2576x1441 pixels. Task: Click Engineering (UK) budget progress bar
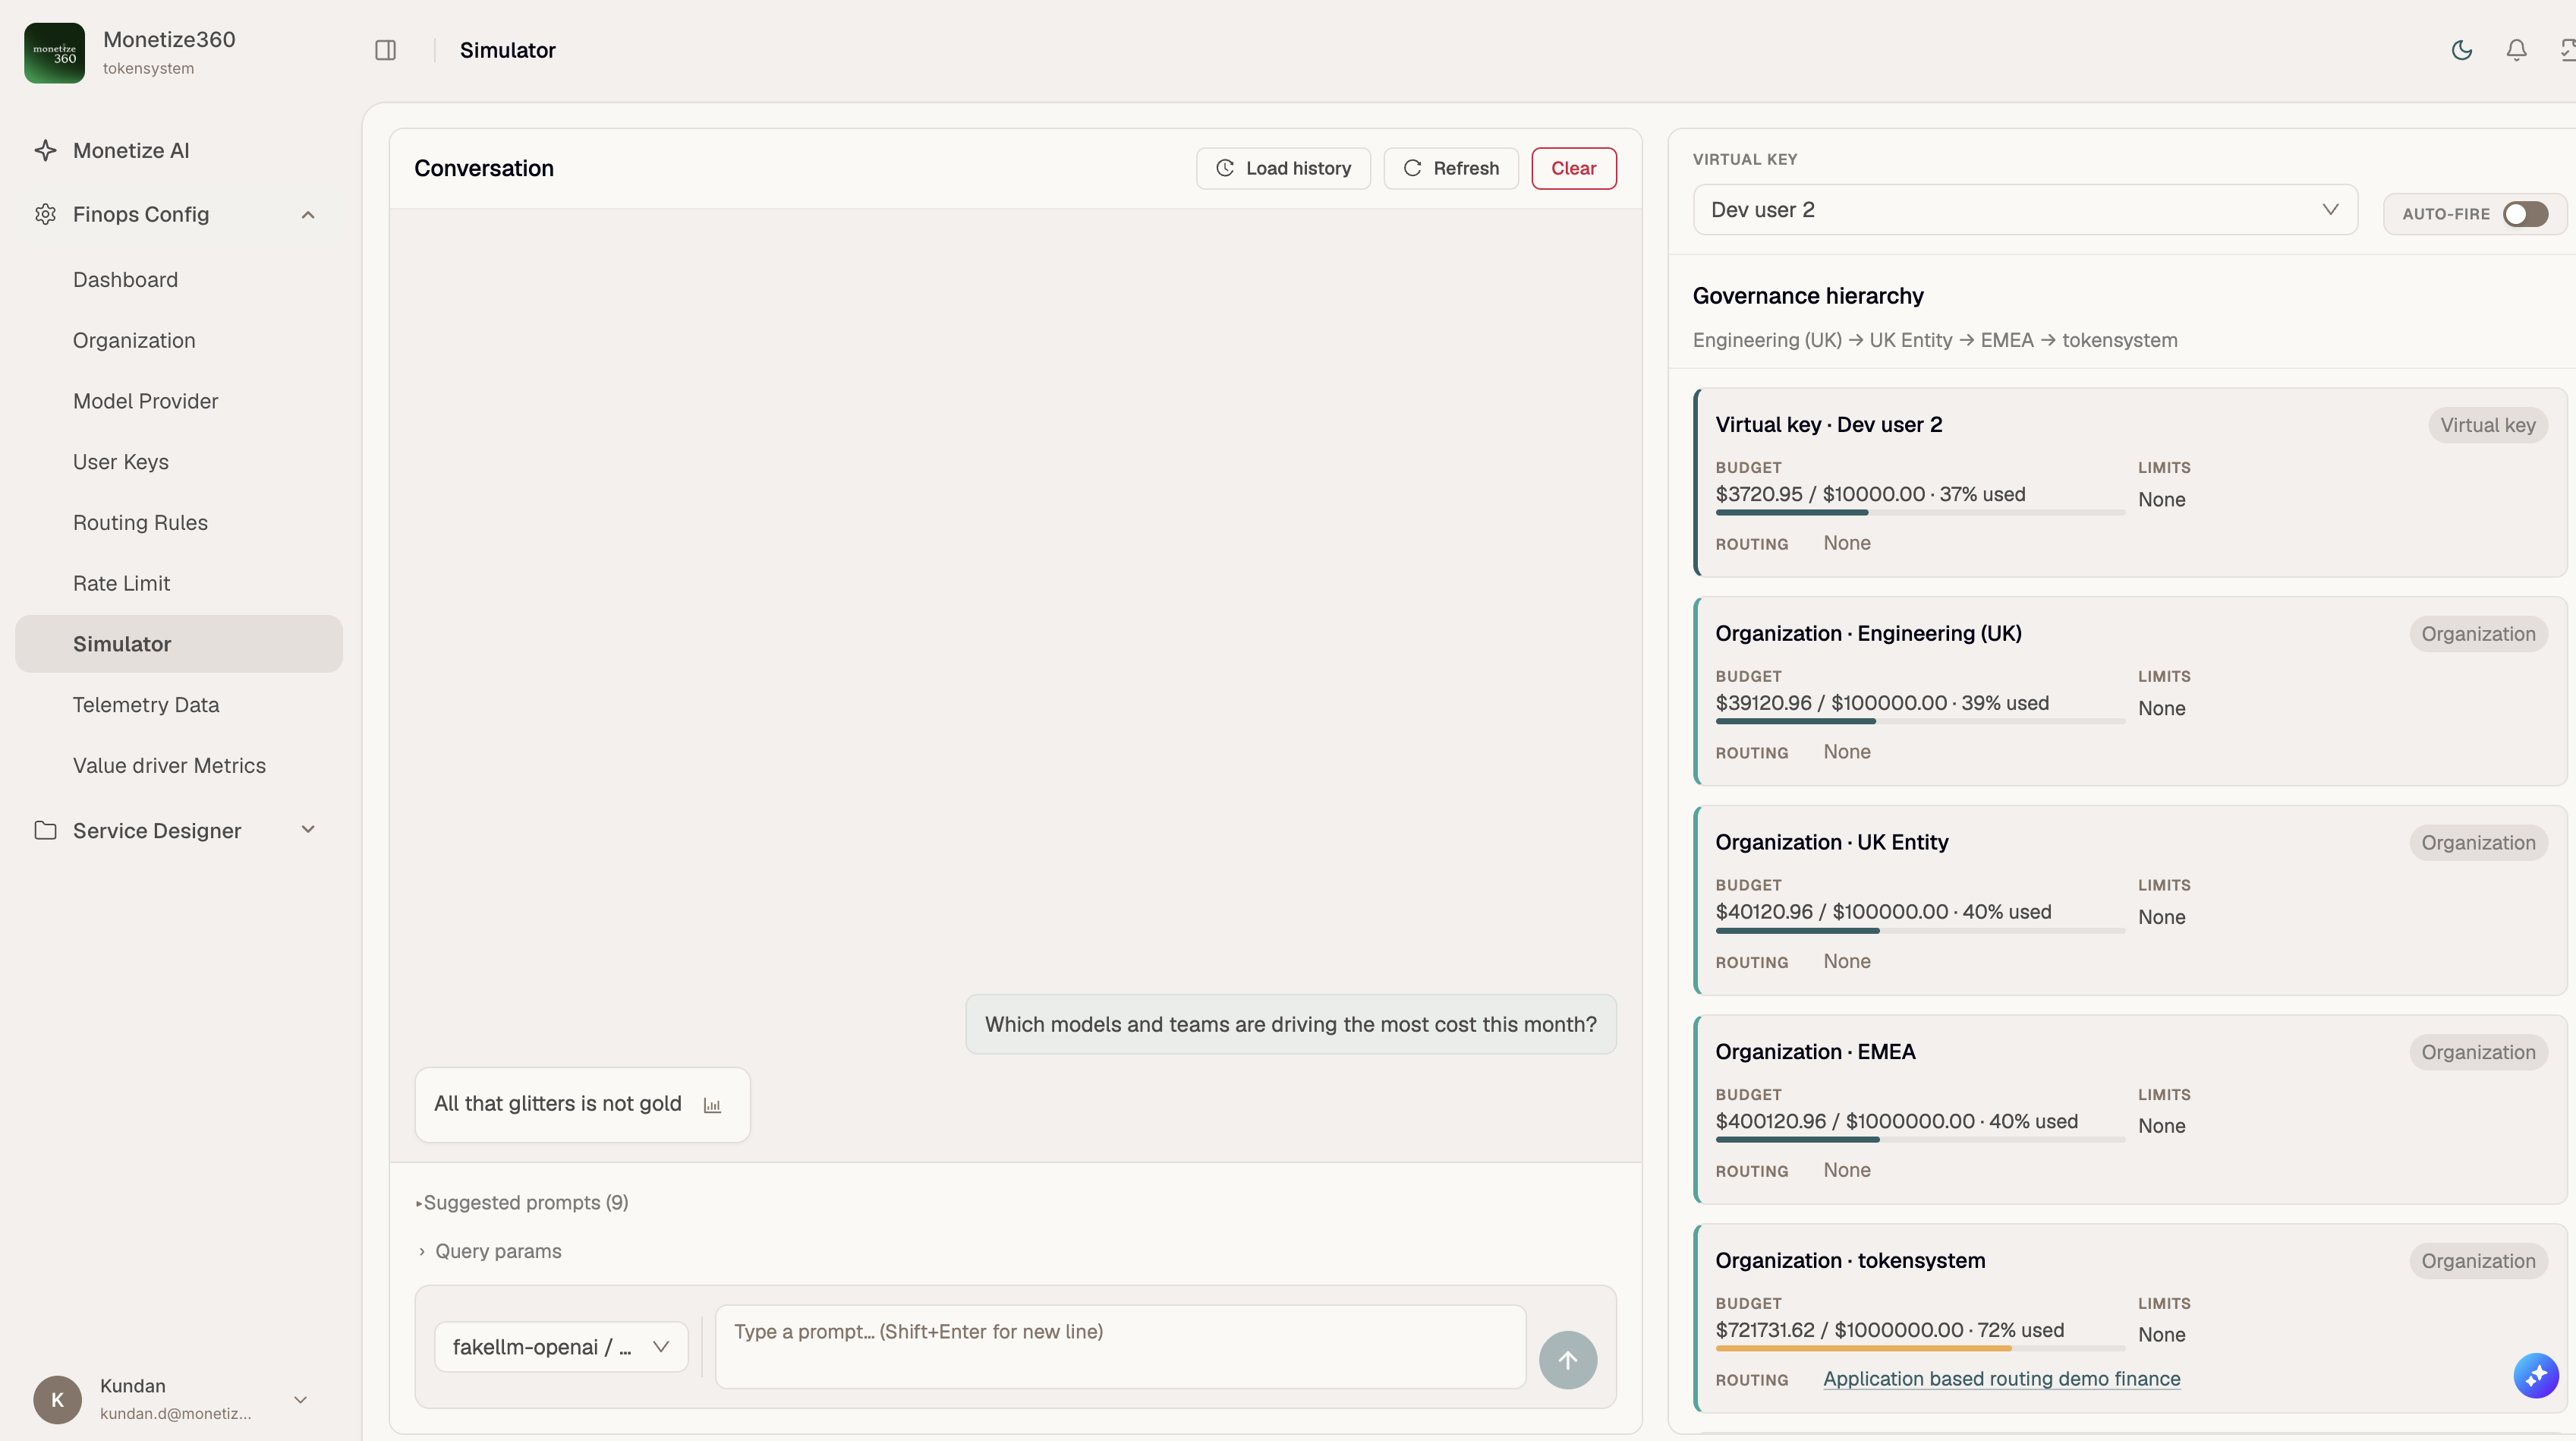(1920, 722)
